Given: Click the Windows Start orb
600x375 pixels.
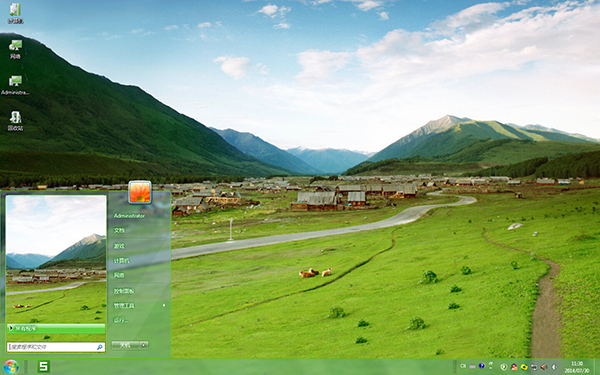Looking at the screenshot, I should tap(11, 367).
